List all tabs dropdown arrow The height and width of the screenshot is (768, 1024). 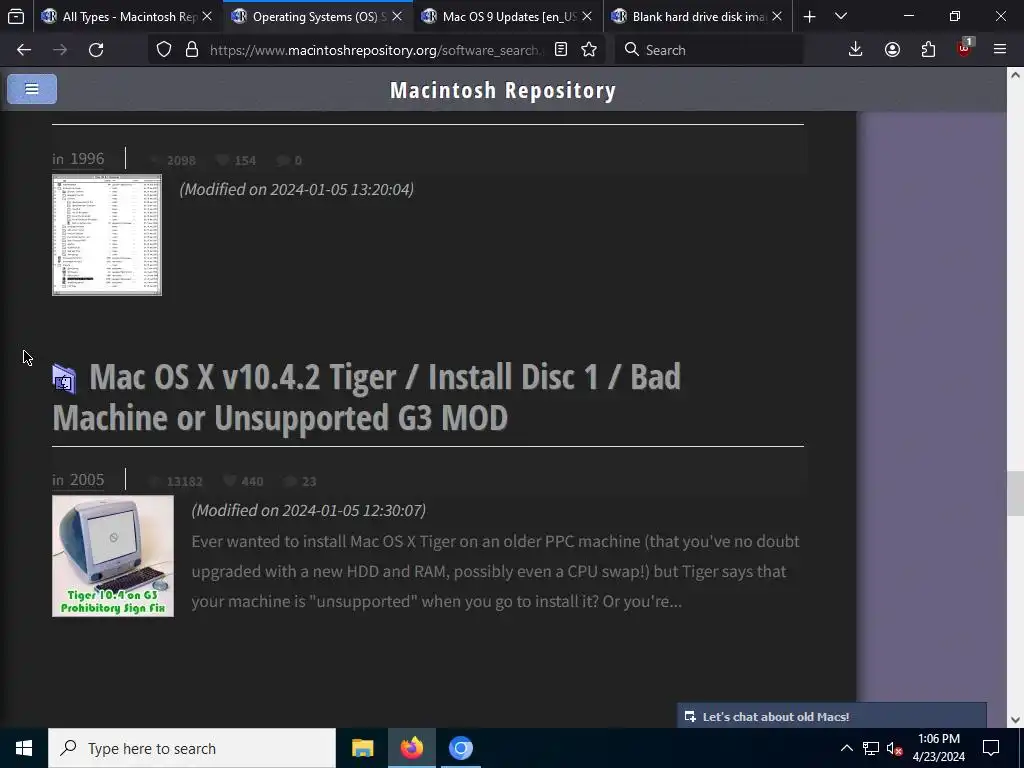841,16
